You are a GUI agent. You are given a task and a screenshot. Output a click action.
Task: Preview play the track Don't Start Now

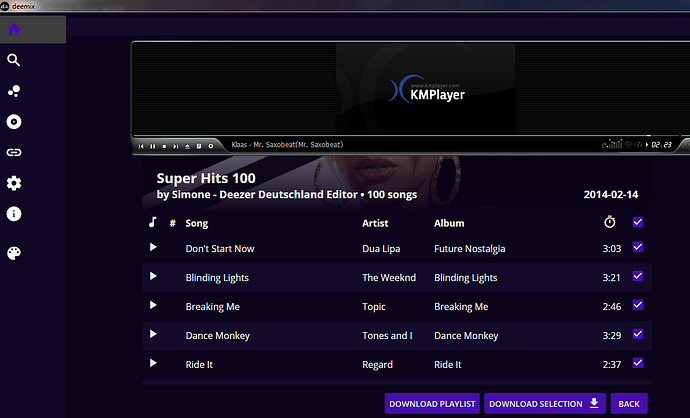[153, 247]
